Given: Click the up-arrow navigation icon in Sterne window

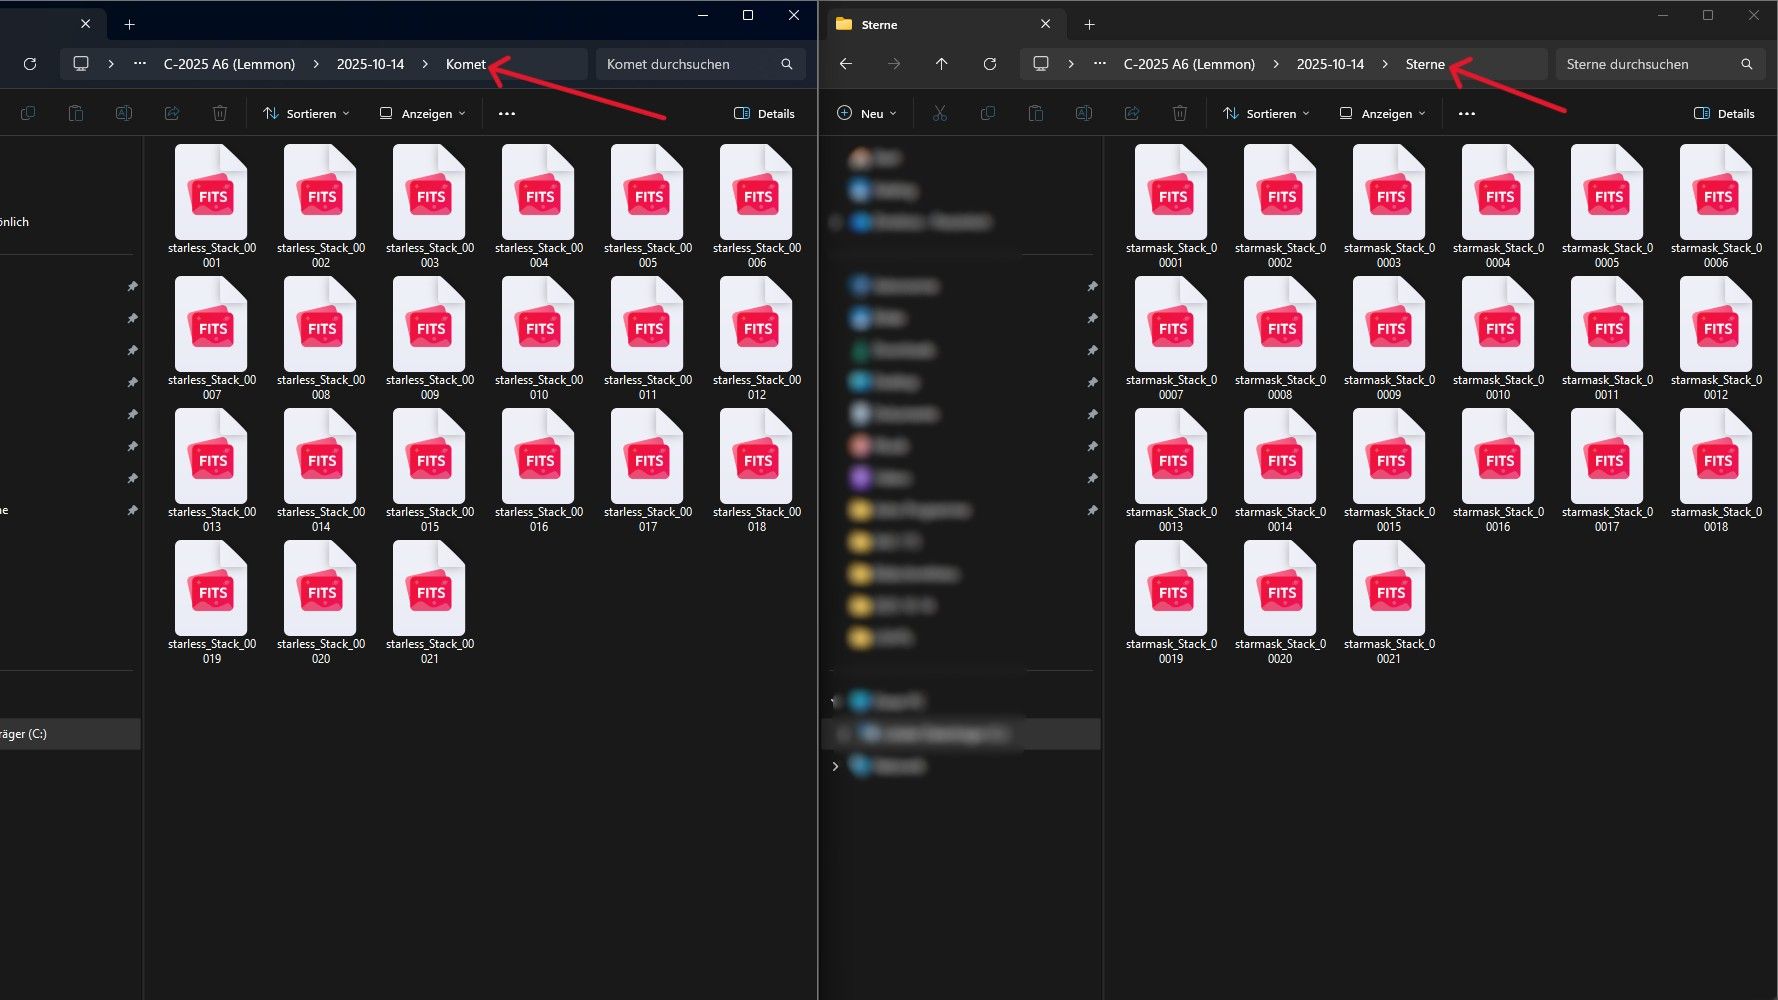Looking at the screenshot, I should pos(941,64).
